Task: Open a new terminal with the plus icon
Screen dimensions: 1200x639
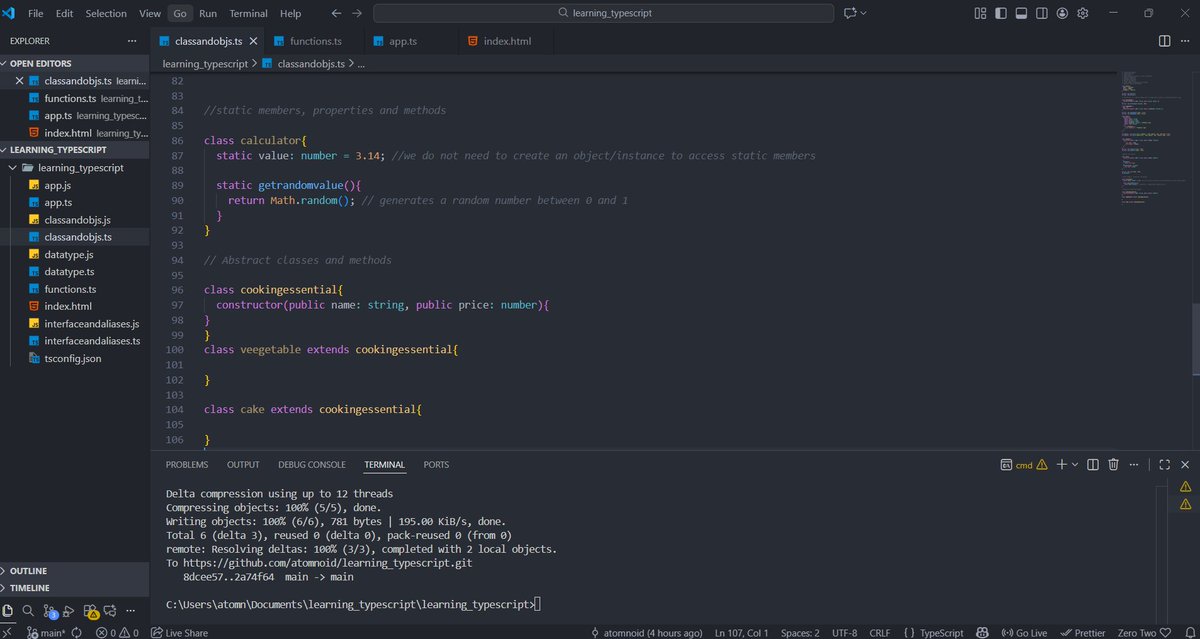Action: [1062, 464]
